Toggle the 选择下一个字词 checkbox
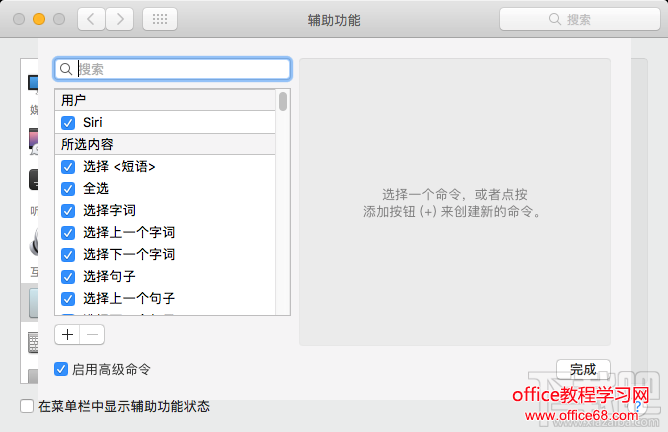This screenshot has width=668, height=432. click(x=68, y=255)
